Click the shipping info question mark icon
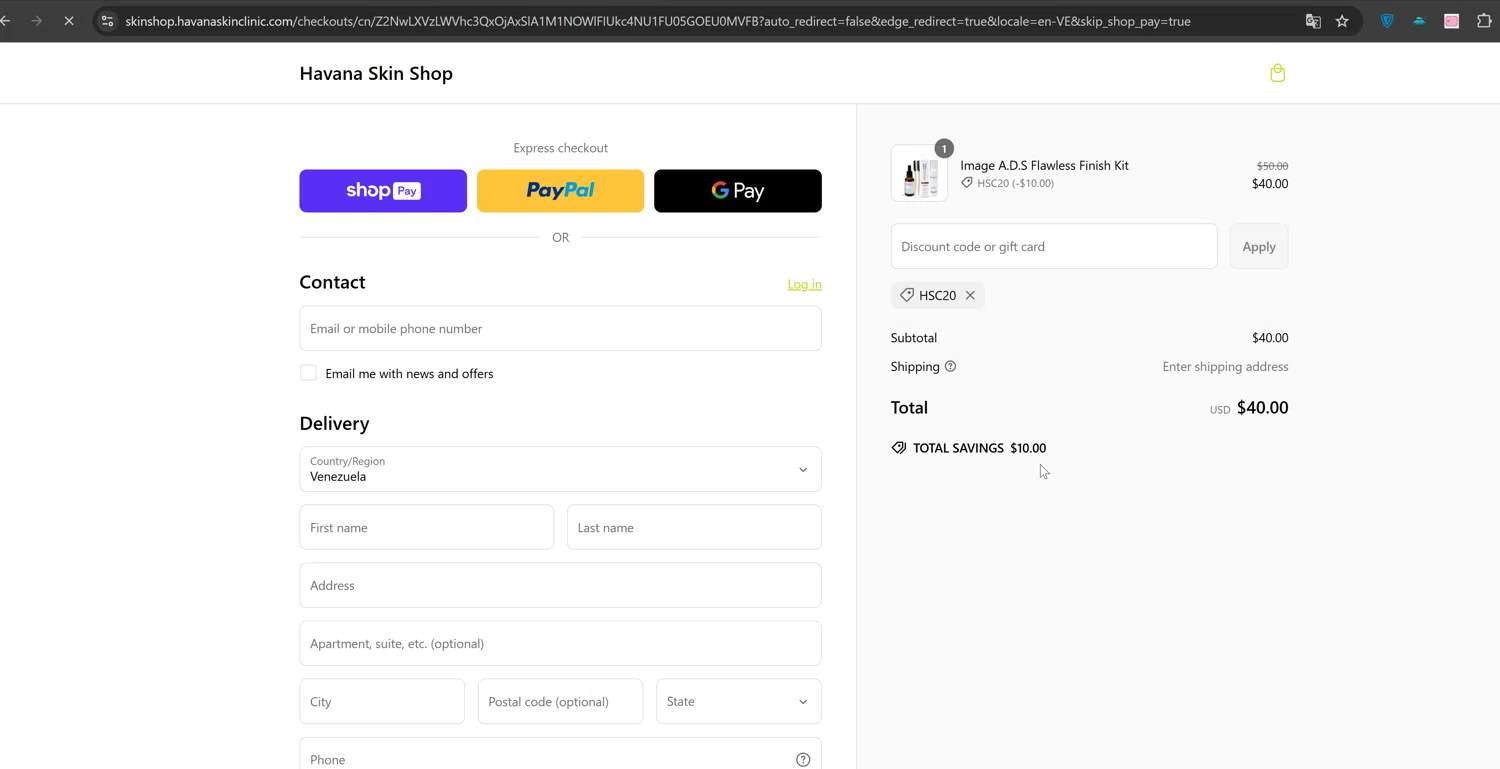The image size is (1500, 769). pos(950,366)
